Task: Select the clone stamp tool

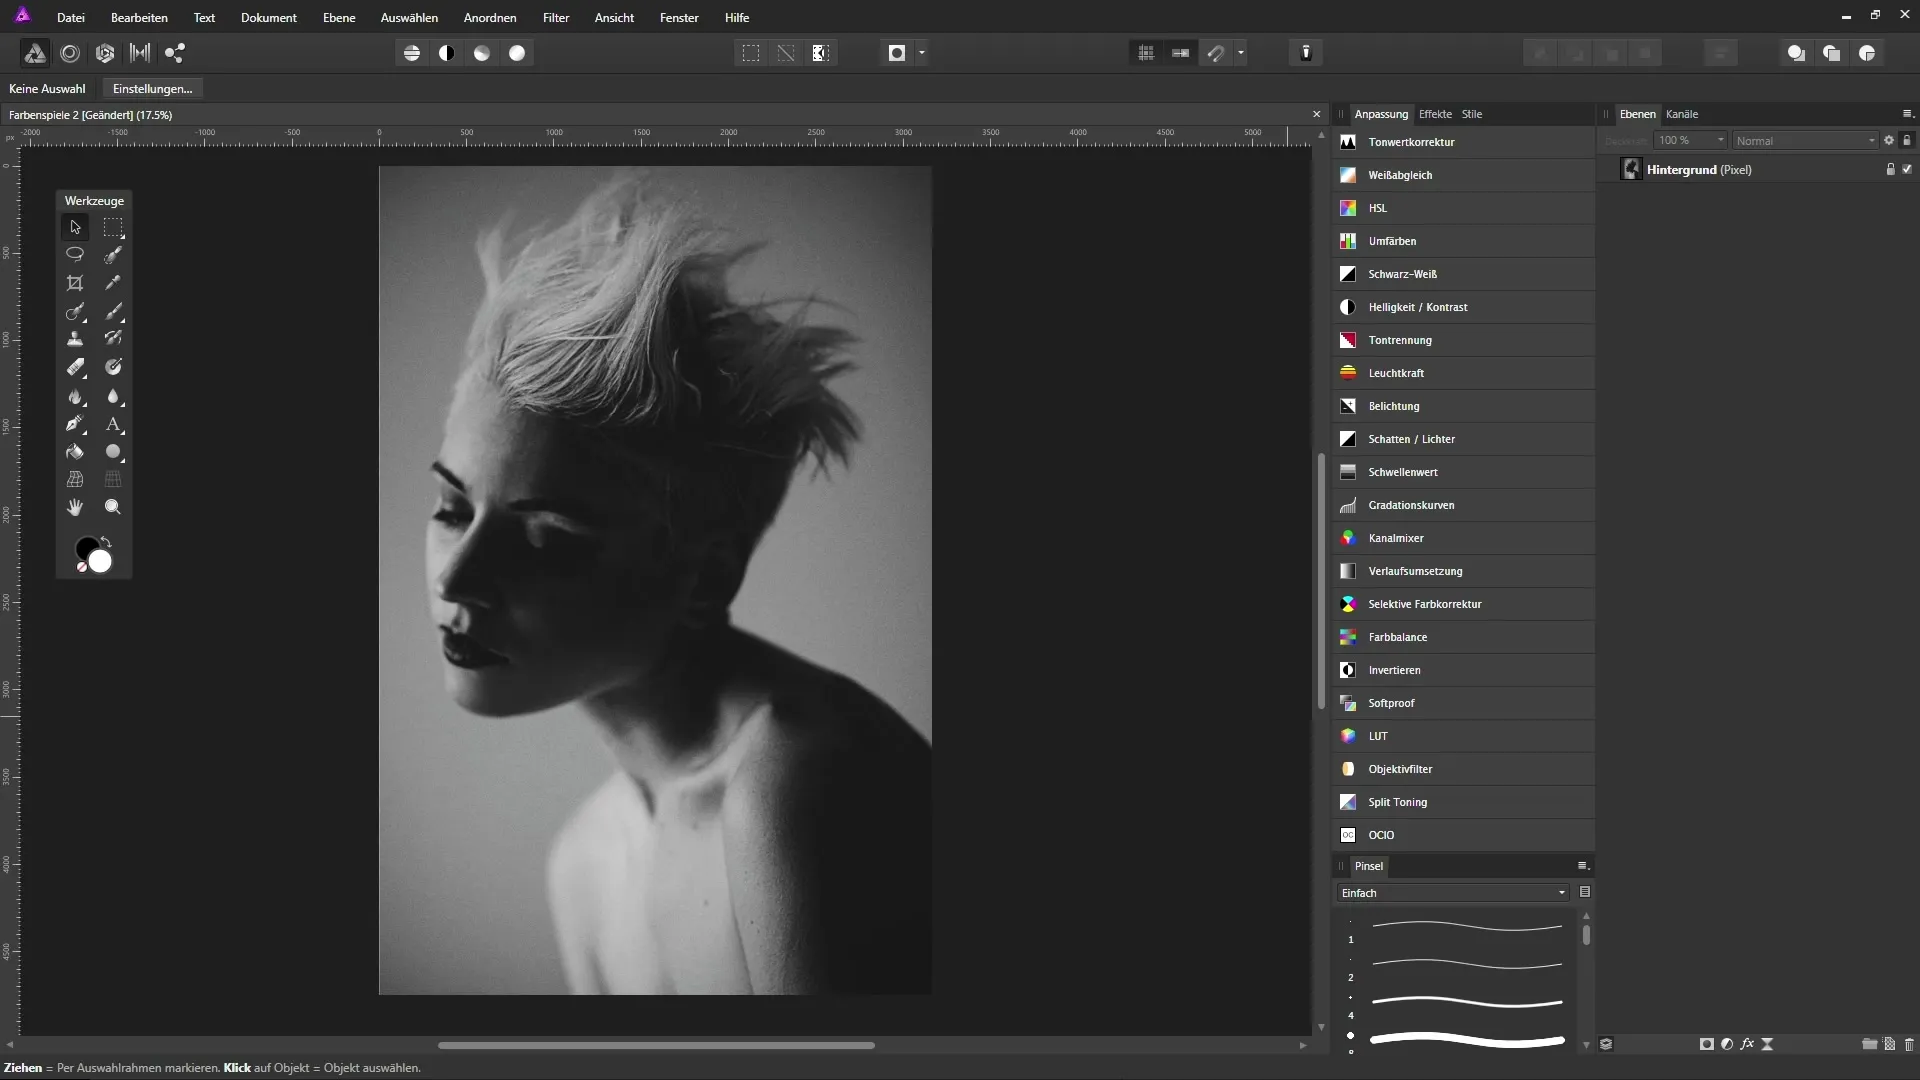Action: 75,339
